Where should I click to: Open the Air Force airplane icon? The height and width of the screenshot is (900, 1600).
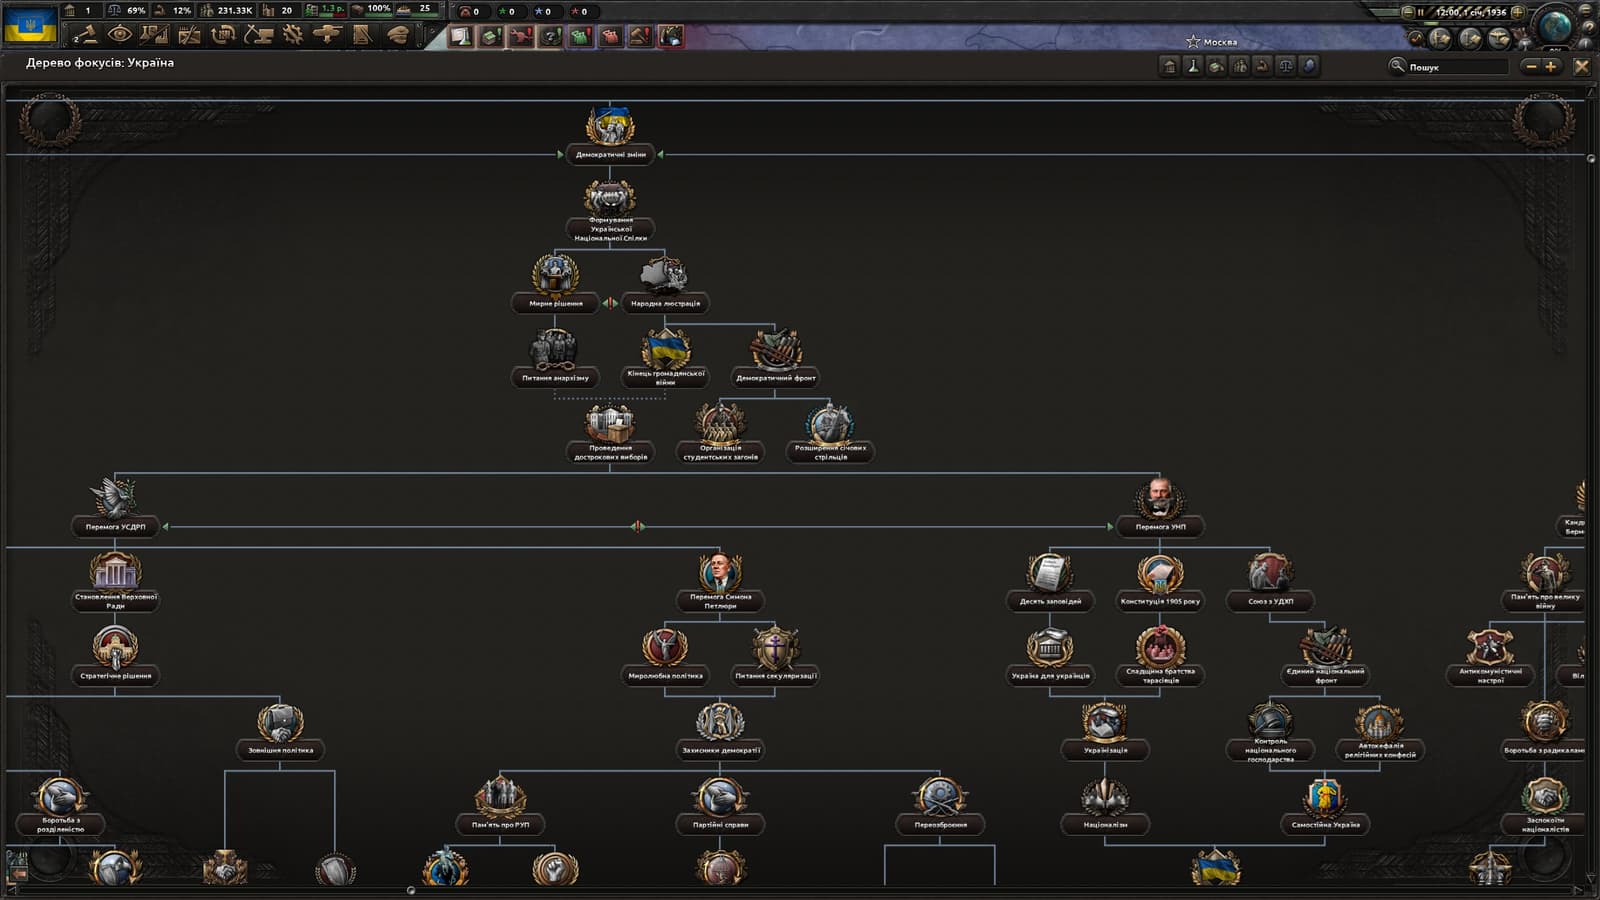click(x=327, y=35)
